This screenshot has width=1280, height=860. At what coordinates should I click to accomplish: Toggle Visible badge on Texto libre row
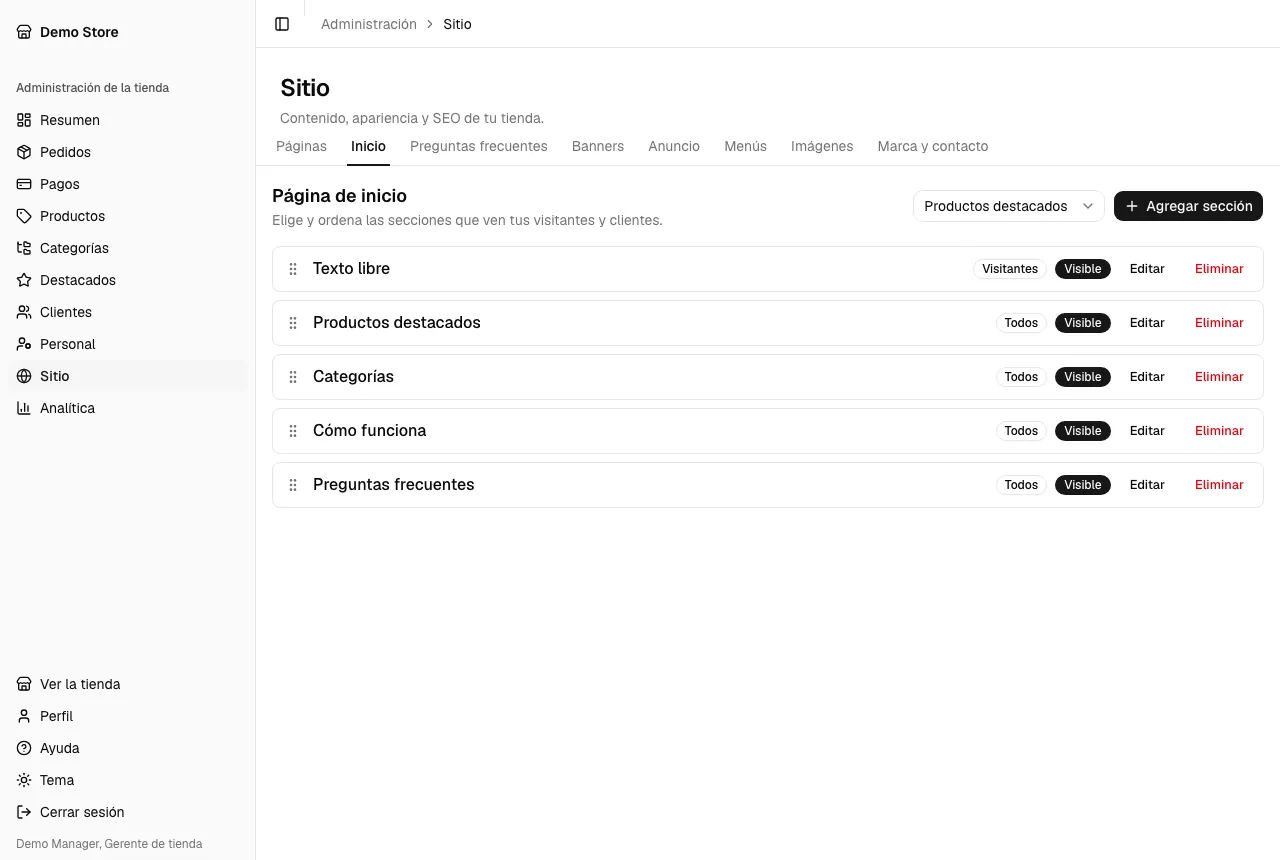[1083, 269]
